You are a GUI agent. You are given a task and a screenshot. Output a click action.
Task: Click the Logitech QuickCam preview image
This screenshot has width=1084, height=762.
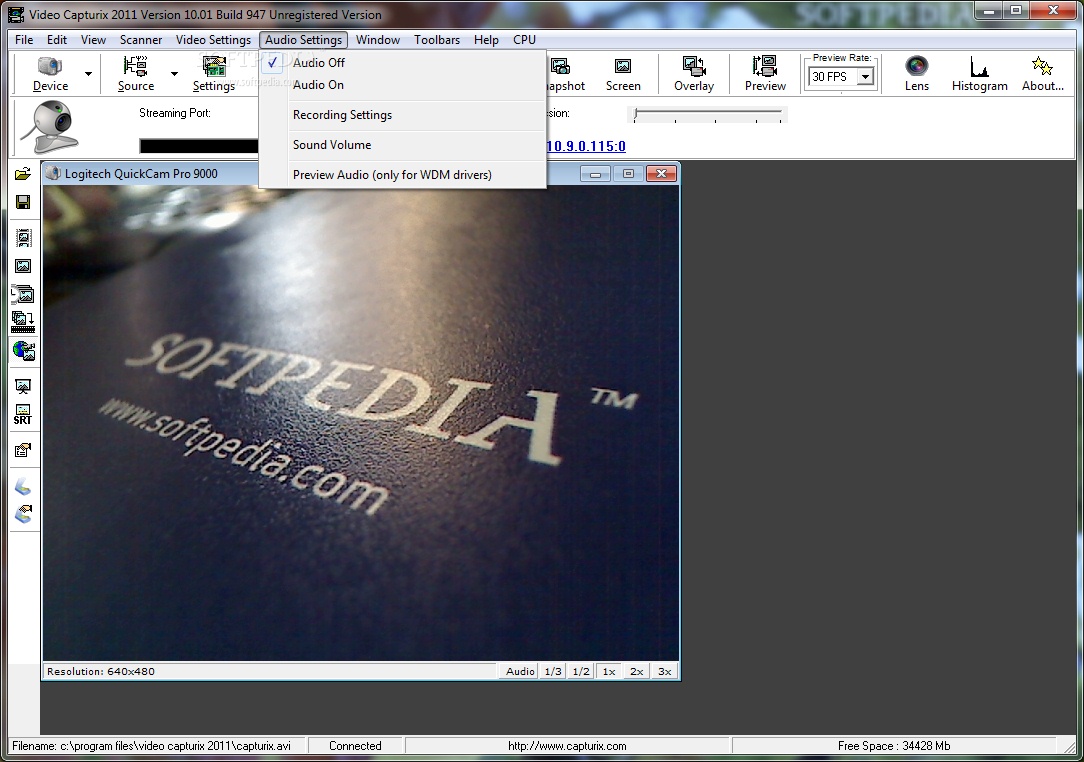360,422
